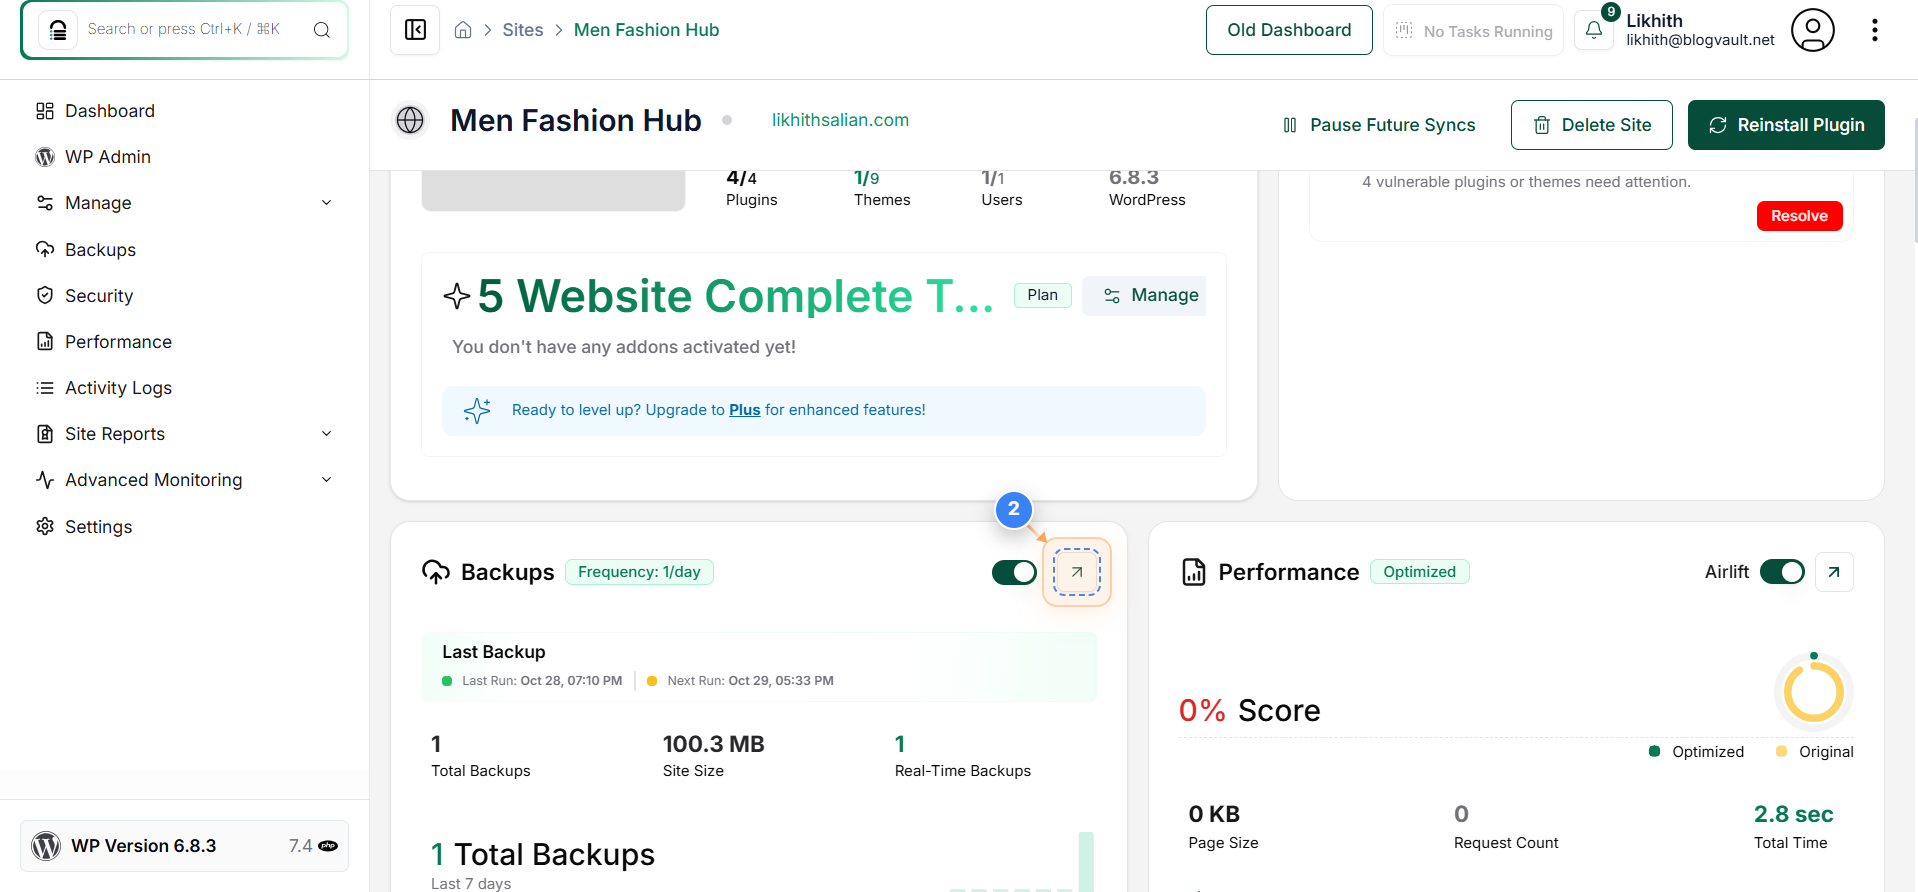The width and height of the screenshot is (1918, 892).
Task: Toggle the Airlift switch
Action: click(1782, 572)
